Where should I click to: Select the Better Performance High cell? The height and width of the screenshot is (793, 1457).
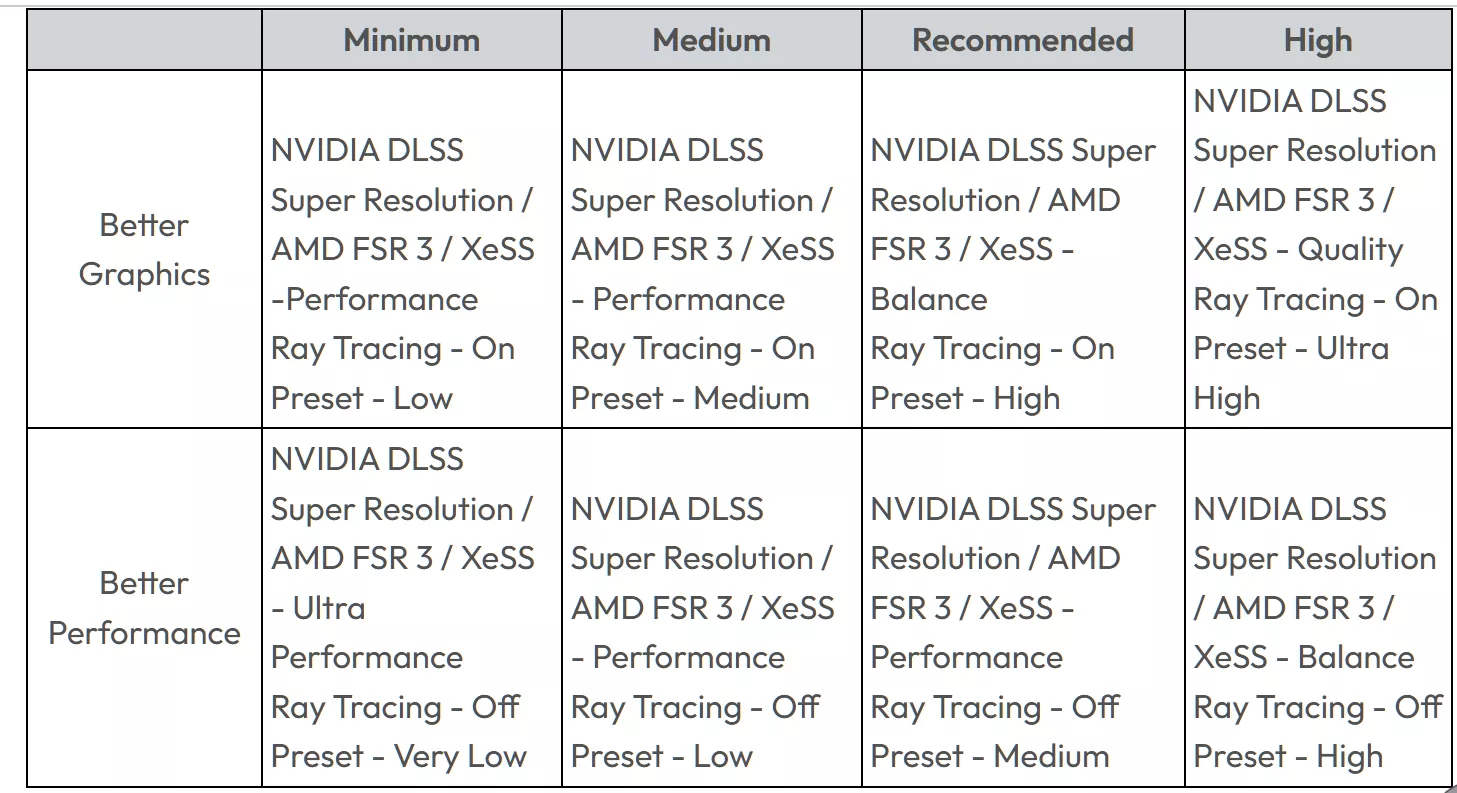click(x=1317, y=632)
